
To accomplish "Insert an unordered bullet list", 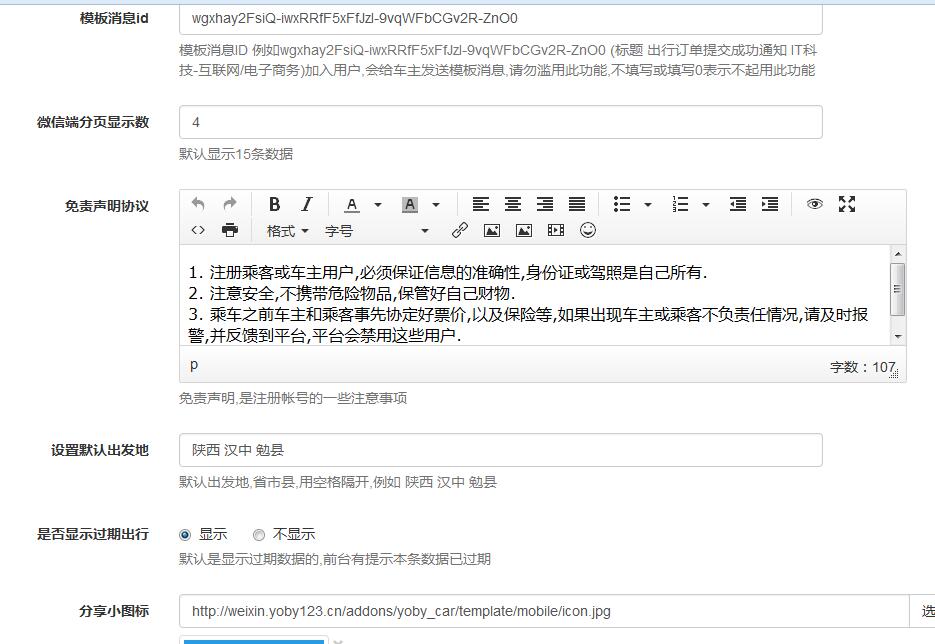I will point(622,205).
